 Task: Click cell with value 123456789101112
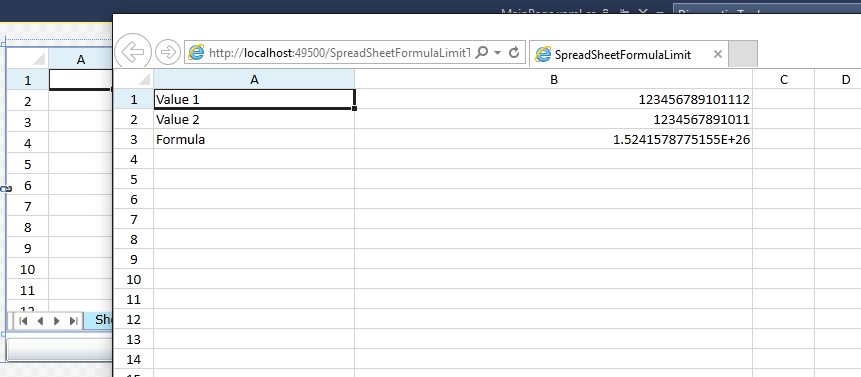click(x=554, y=99)
